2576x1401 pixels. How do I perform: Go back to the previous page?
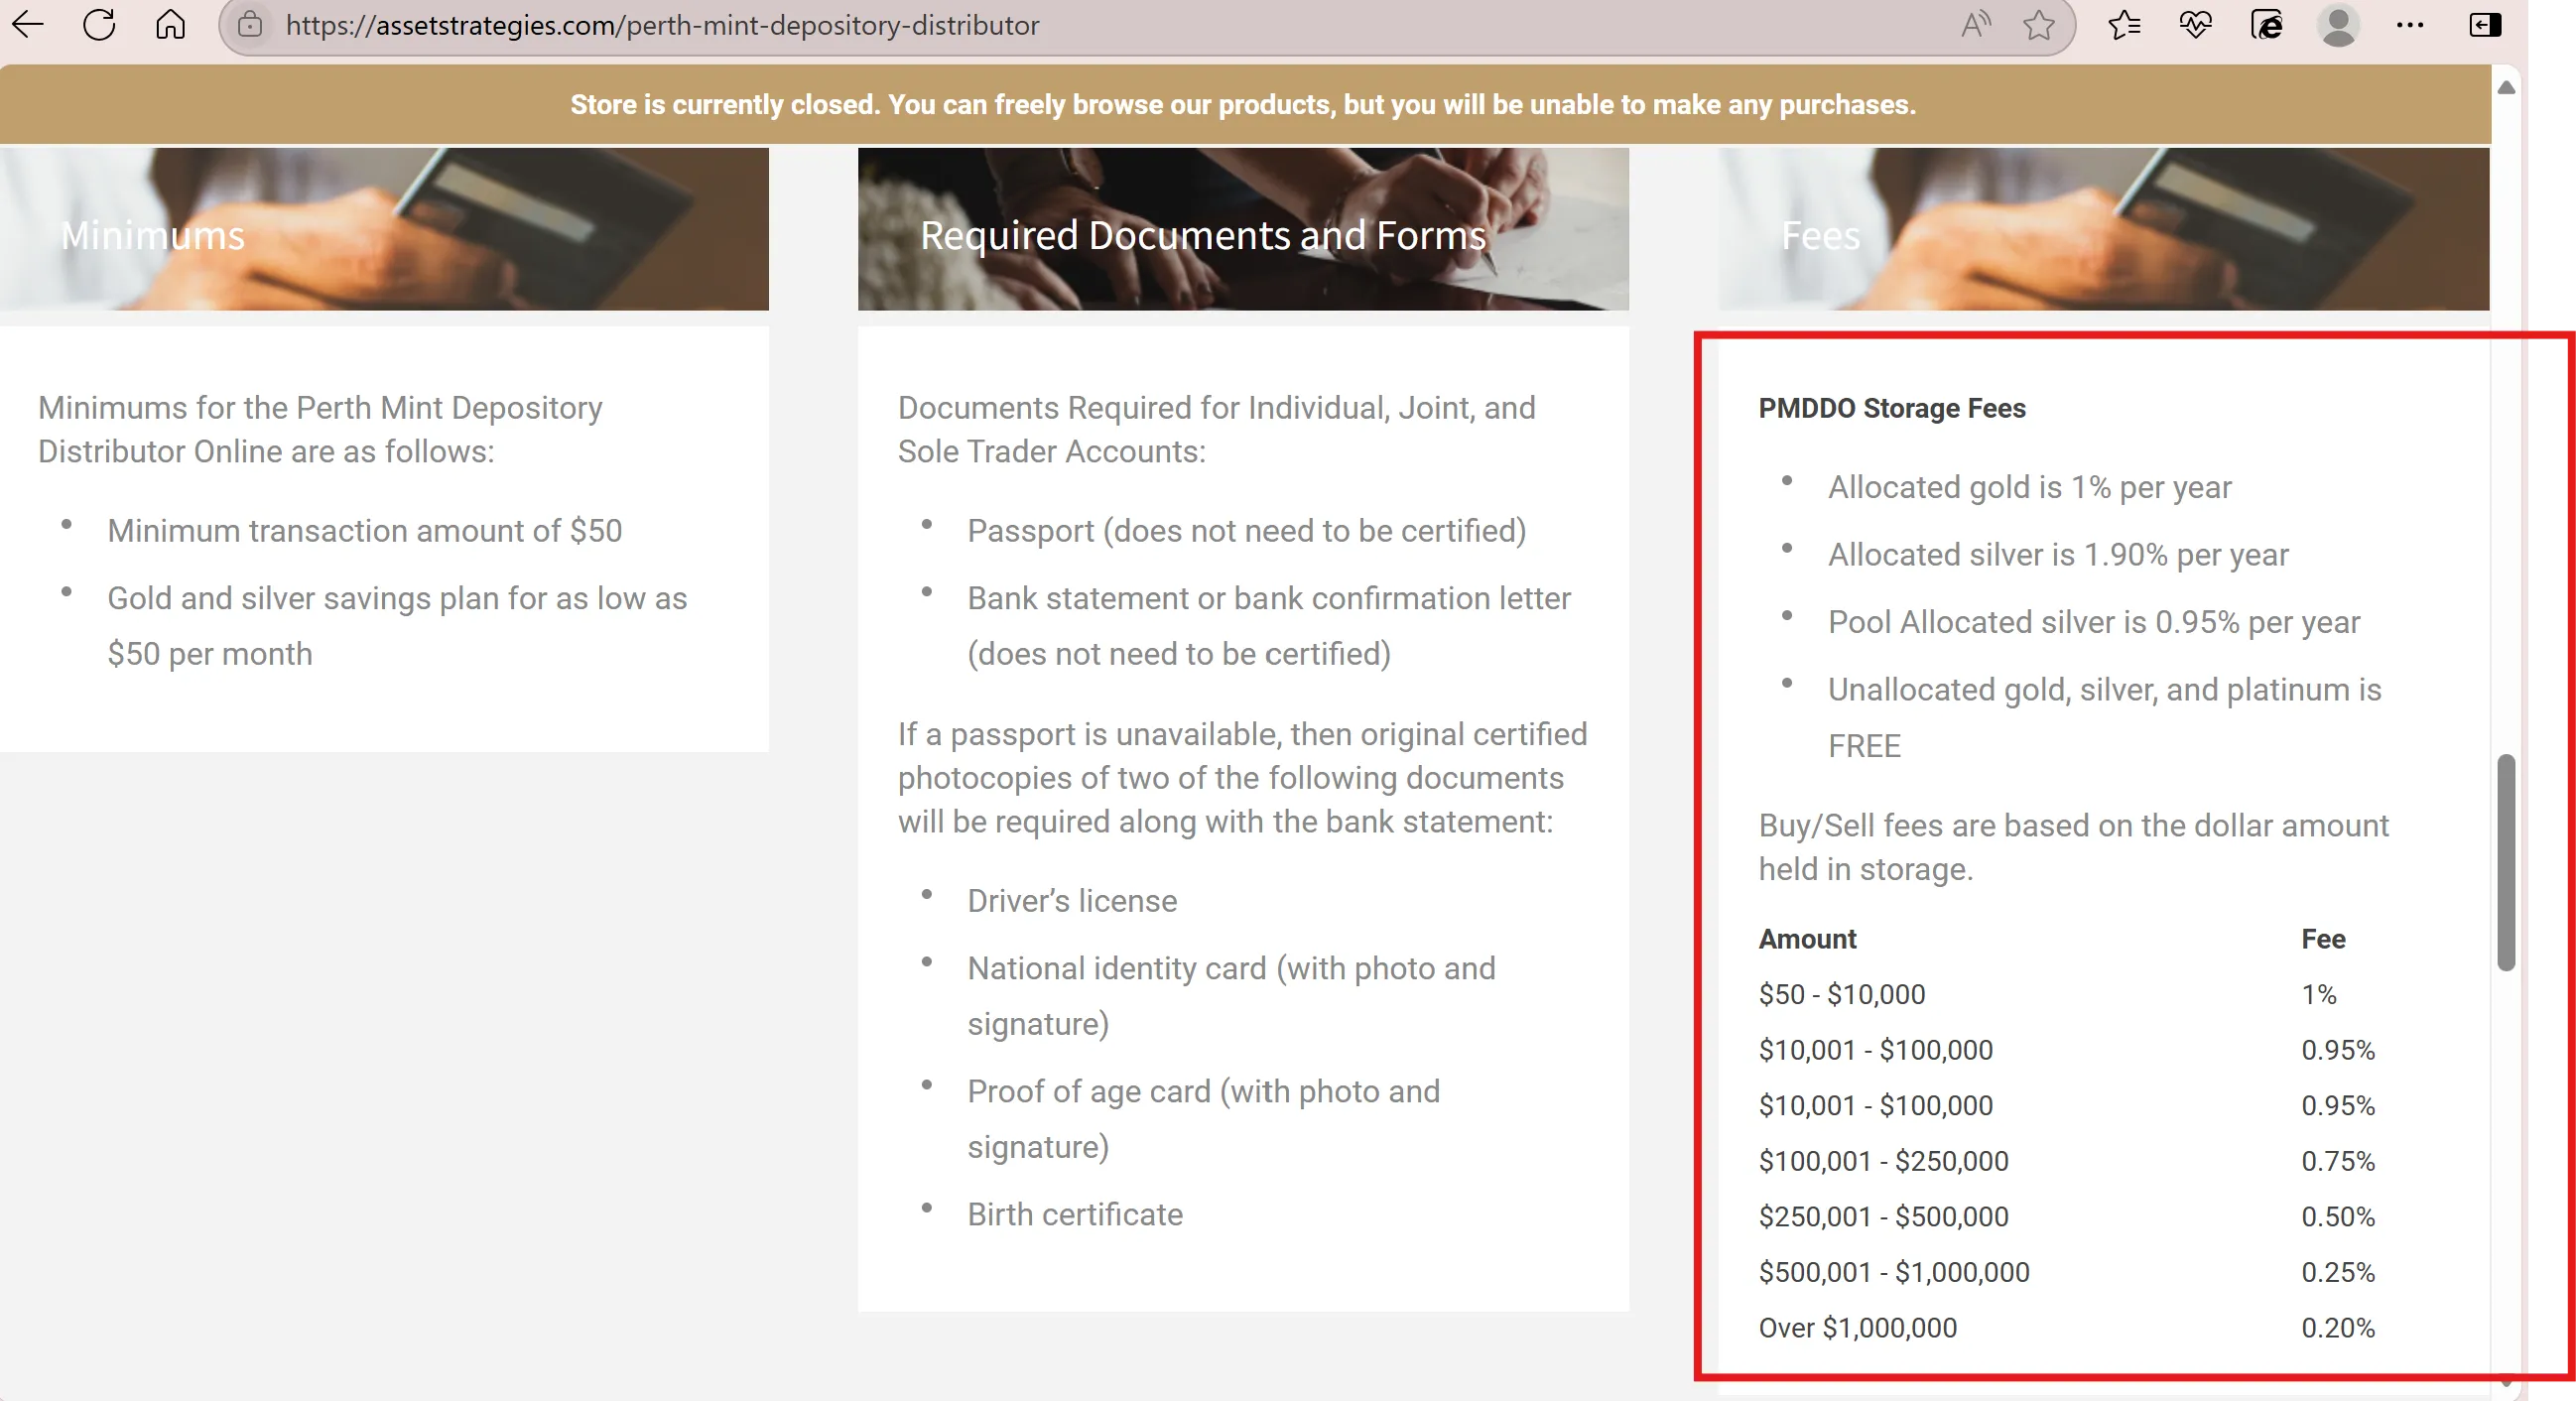tap(28, 24)
